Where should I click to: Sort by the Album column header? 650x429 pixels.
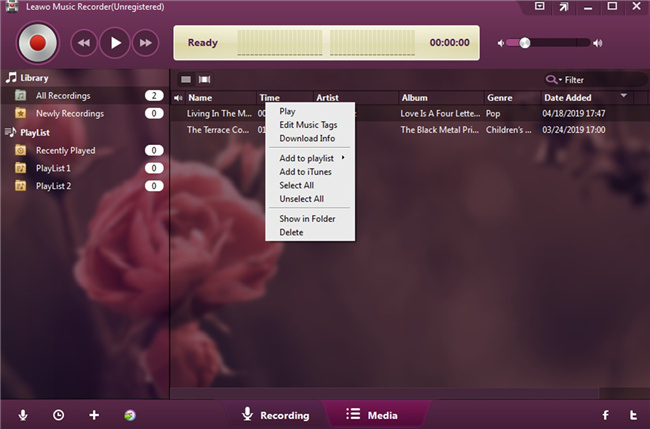[441, 98]
